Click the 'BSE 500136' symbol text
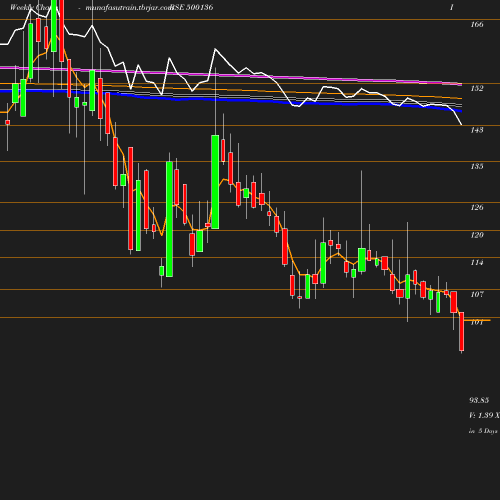The height and width of the screenshot is (500, 500). pos(191,7)
